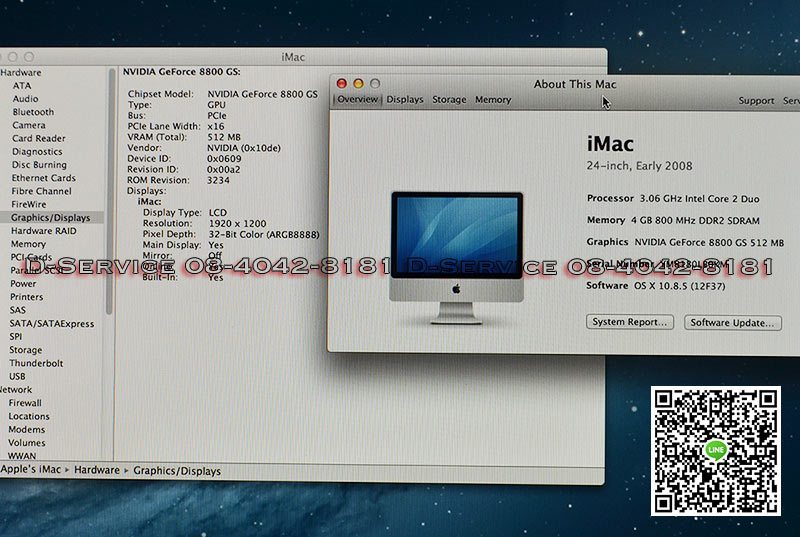This screenshot has width=800, height=537.
Task: Click the ROM Revision value 3234
Action: click(218, 180)
